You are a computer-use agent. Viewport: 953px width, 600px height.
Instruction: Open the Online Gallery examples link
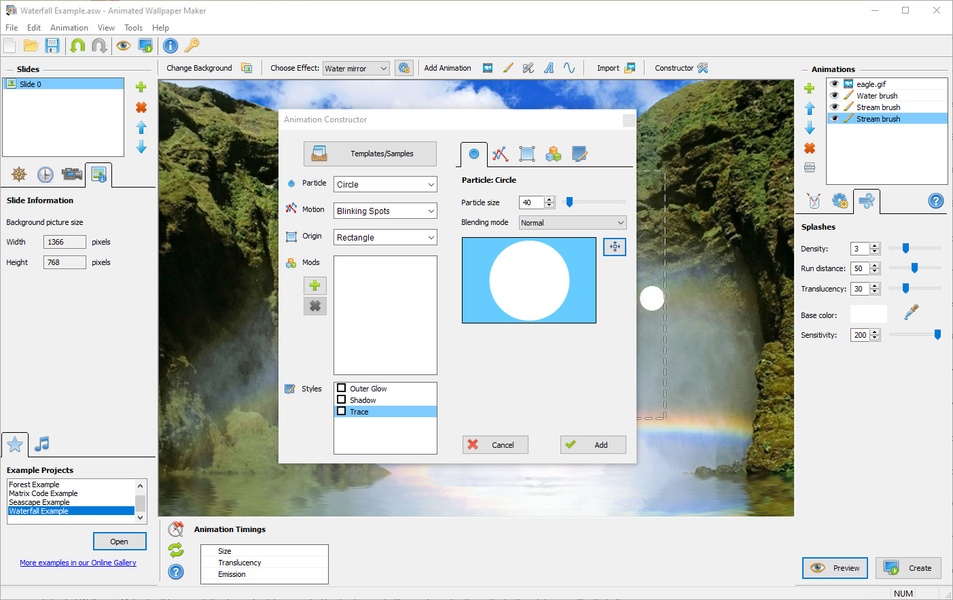(x=78, y=563)
